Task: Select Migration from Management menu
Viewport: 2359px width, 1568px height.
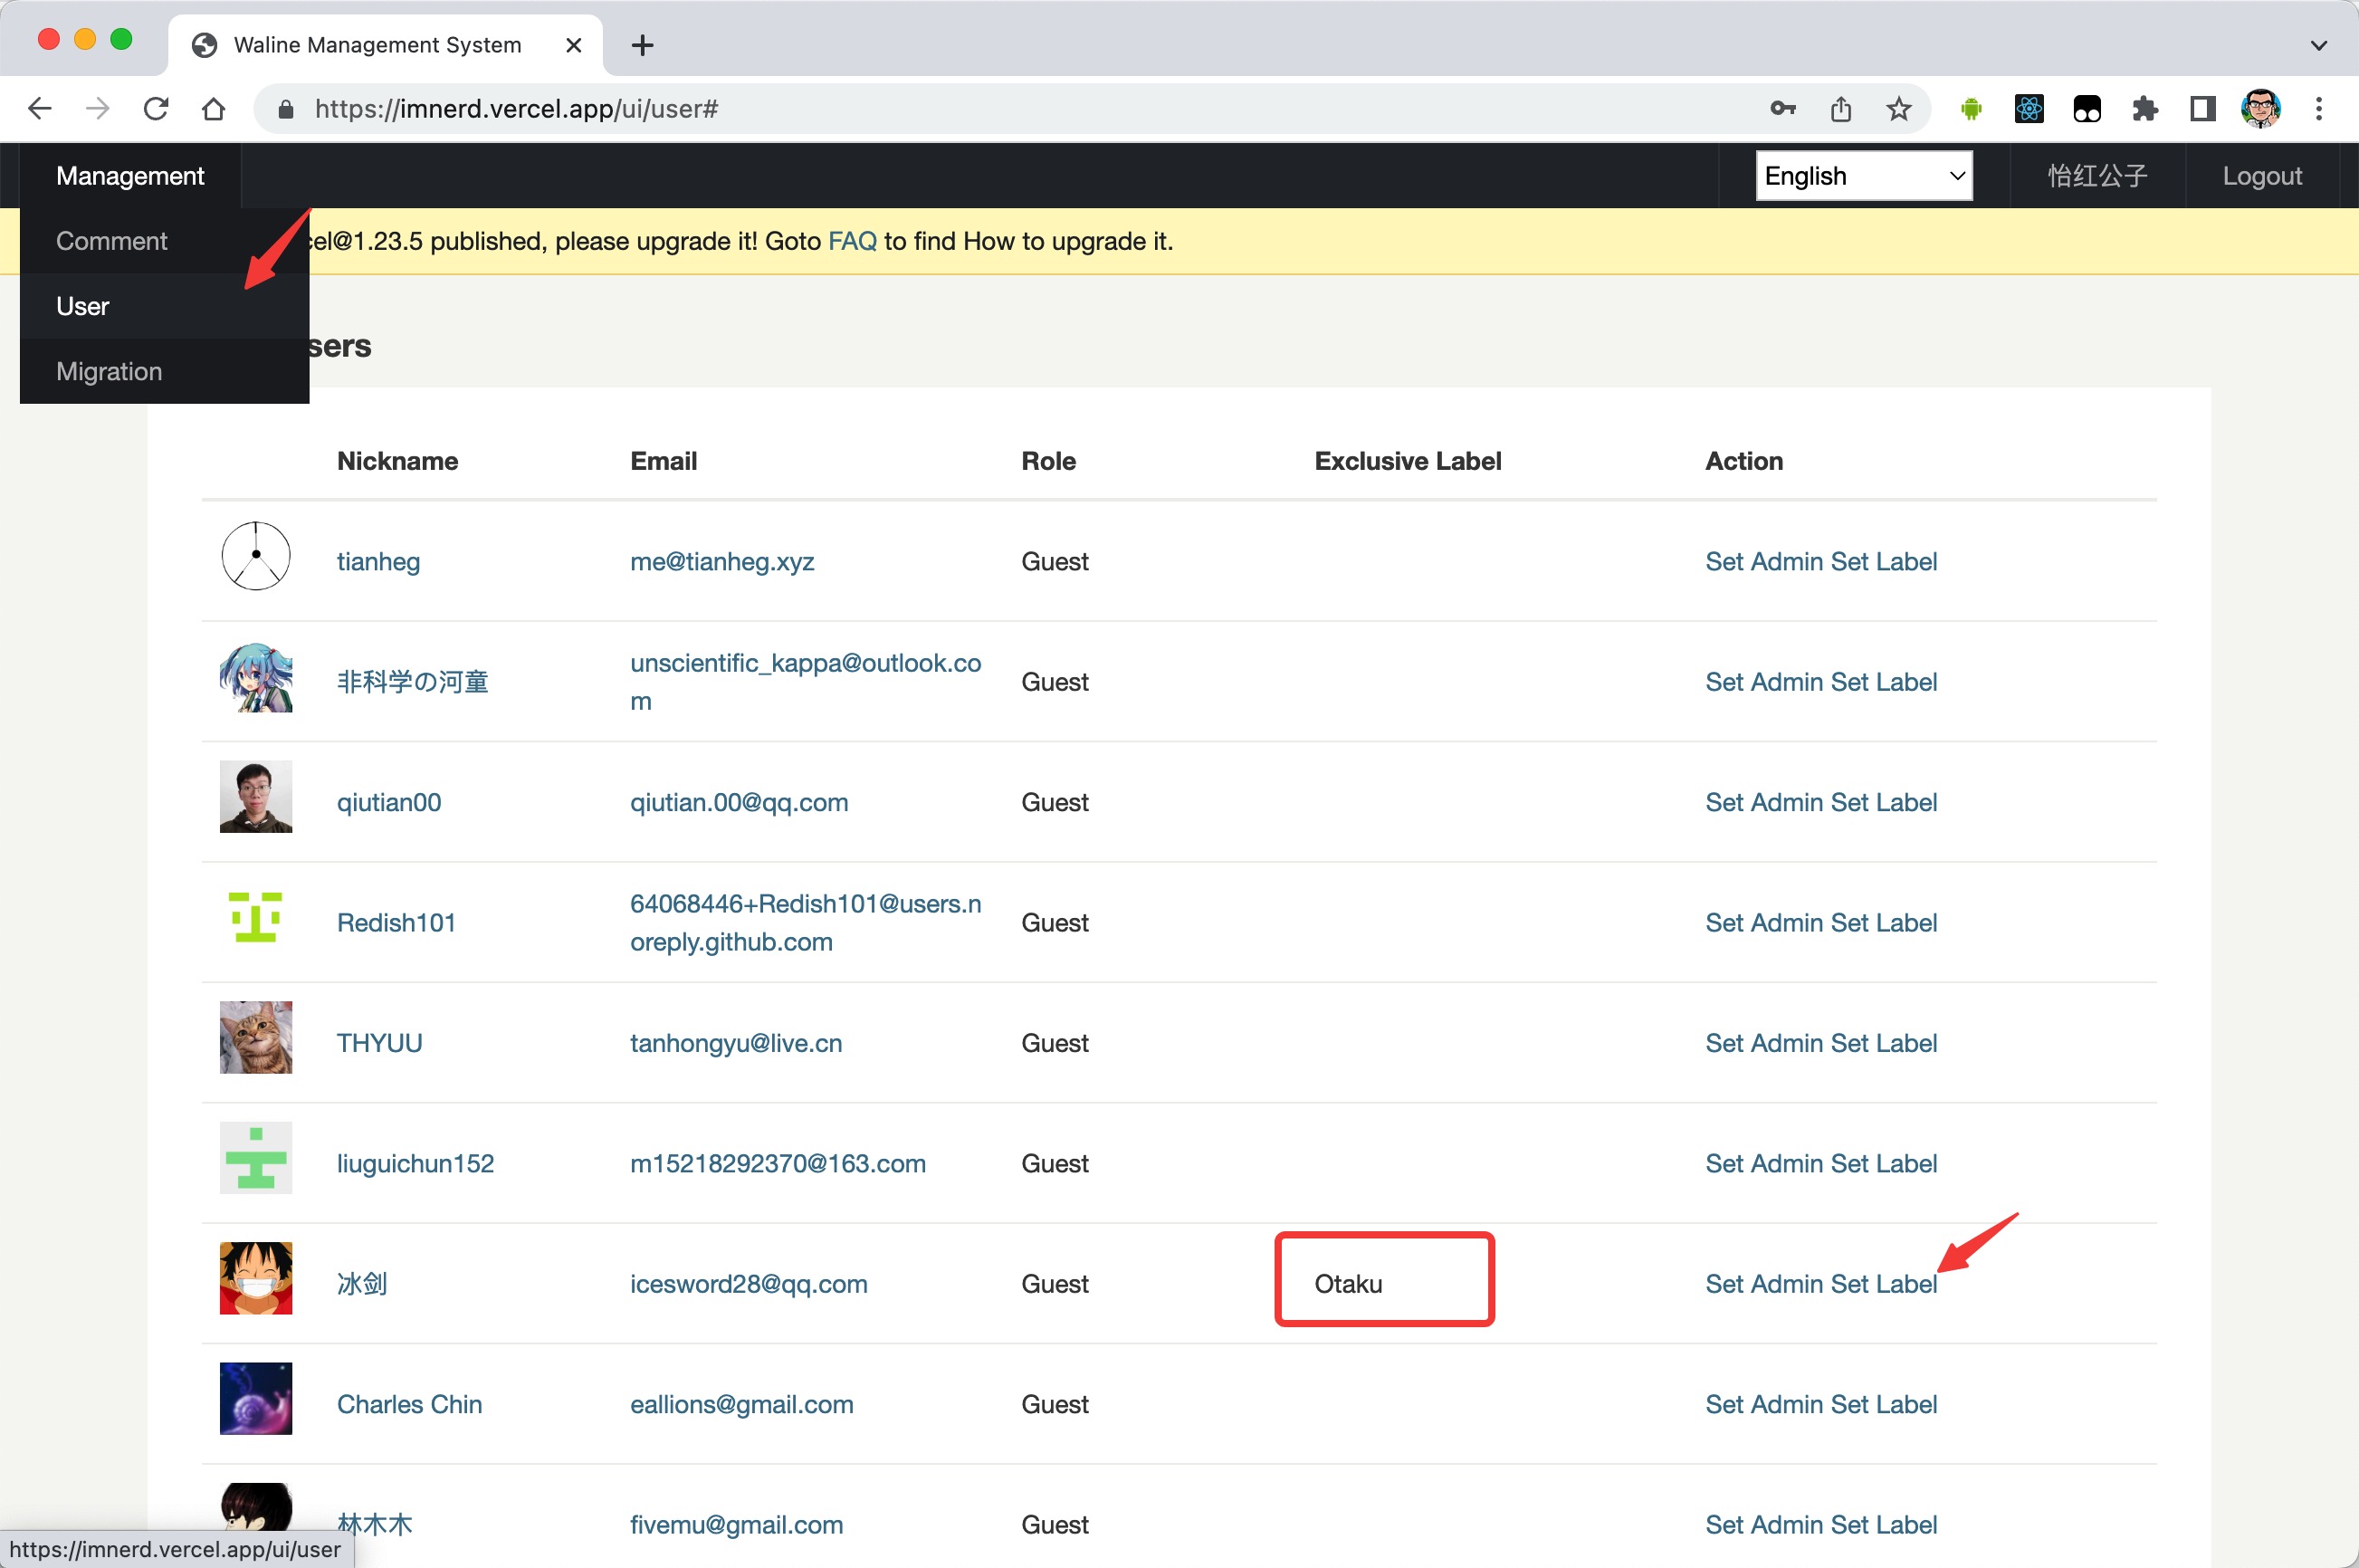Action: (109, 371)
